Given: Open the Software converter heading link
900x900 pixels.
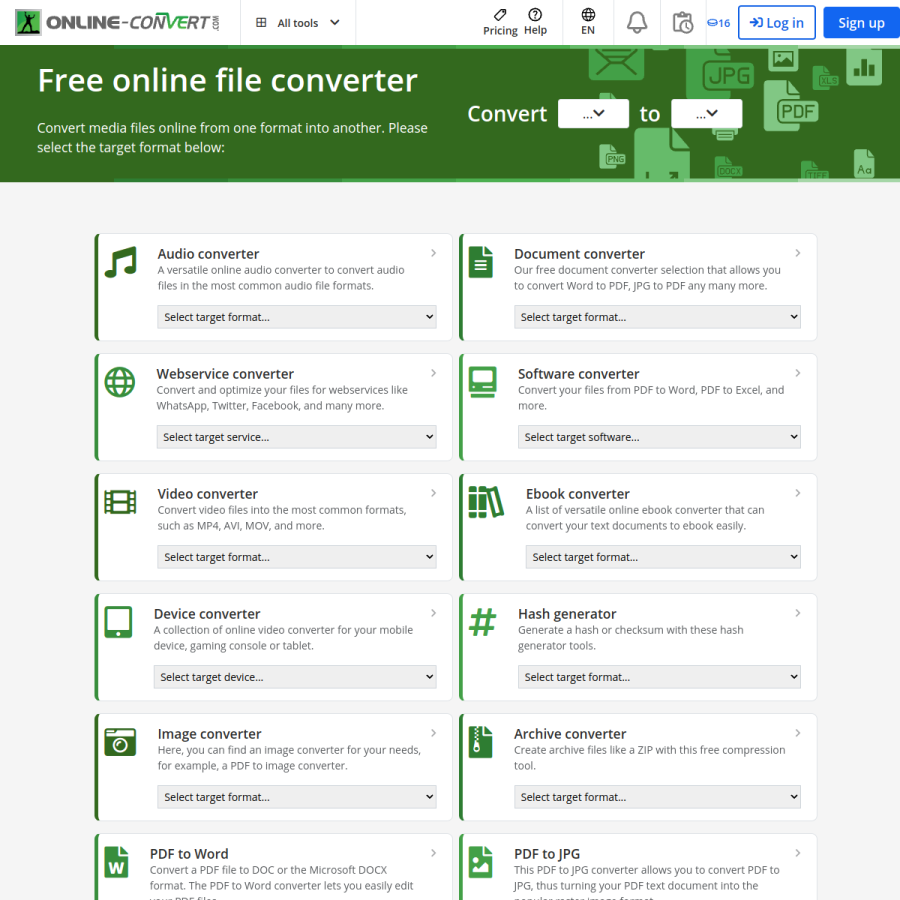Looking at the screenshot, I should [x=579, y=374].
